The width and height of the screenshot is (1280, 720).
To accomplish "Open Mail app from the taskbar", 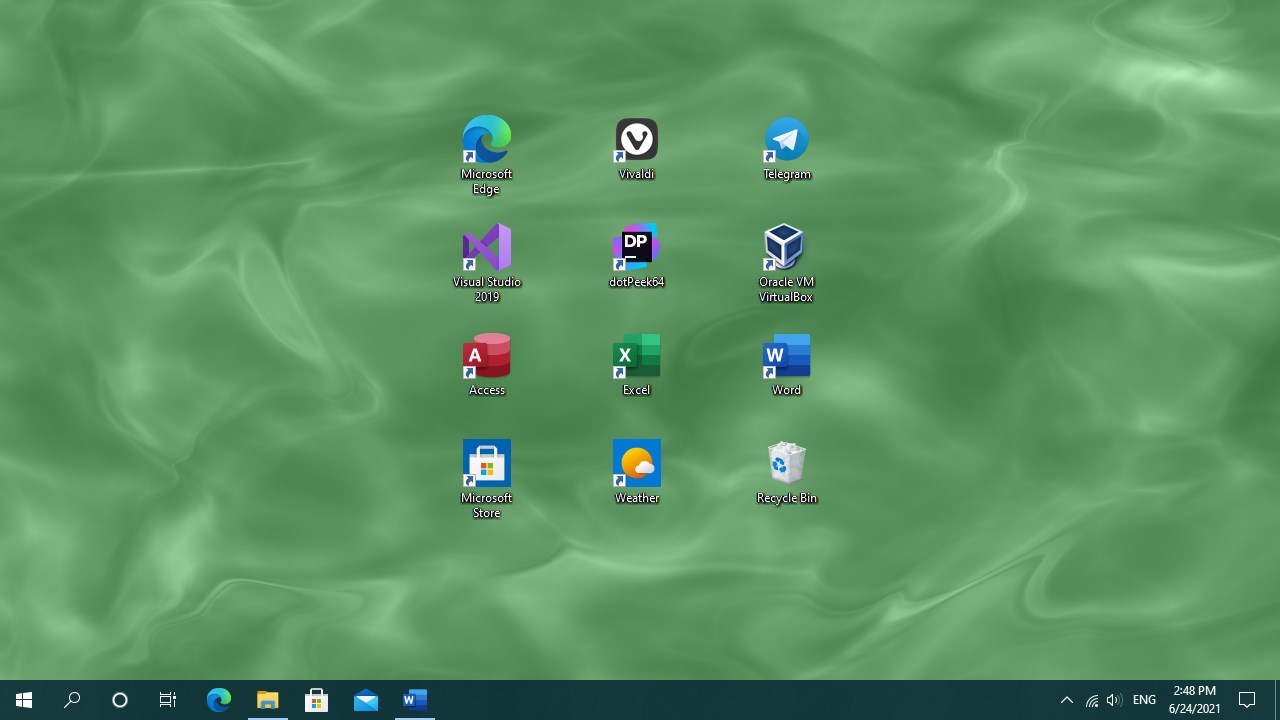I will (366, 700).
